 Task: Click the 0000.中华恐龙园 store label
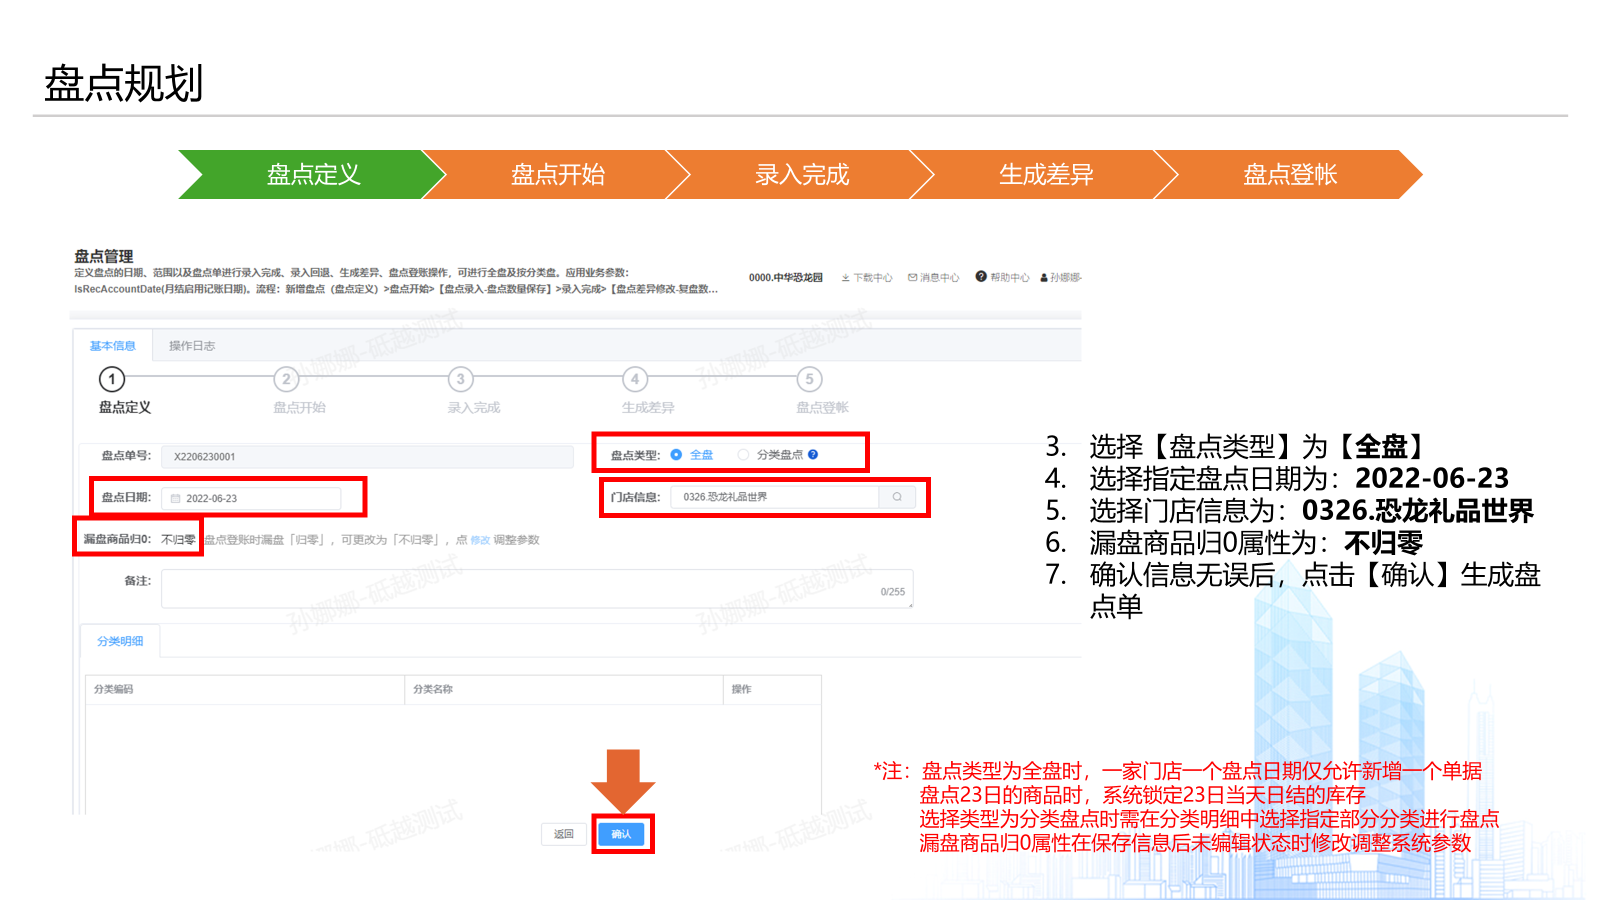tap(786, 278)
